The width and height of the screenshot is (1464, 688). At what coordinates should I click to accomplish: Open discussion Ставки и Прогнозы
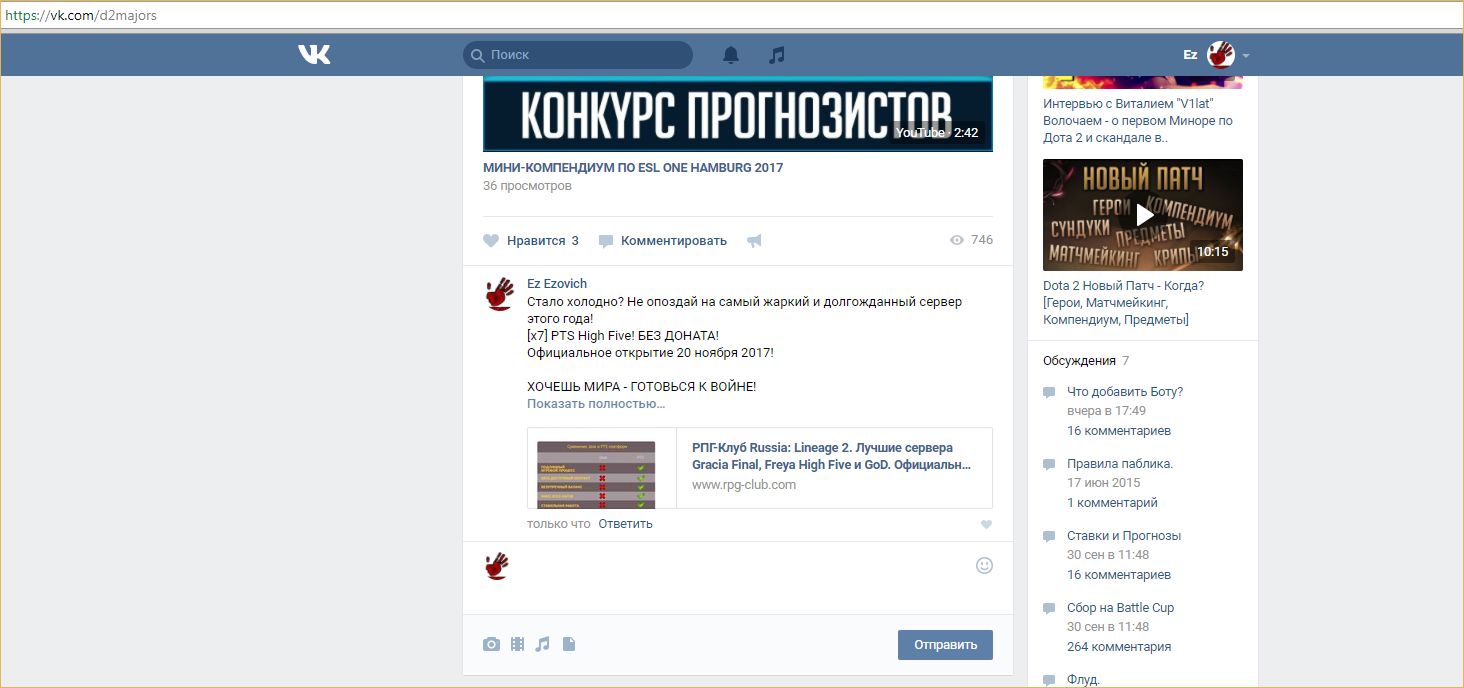(x=1124, y=536)
